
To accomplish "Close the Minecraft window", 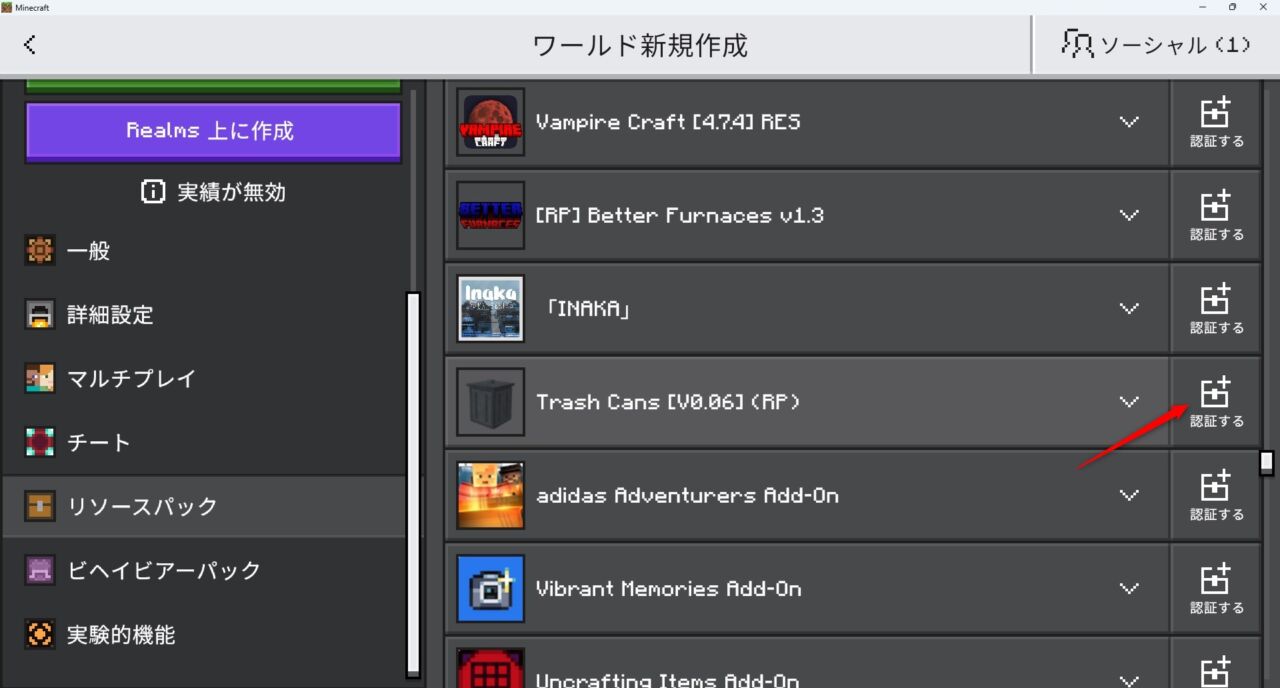I will point(1262,7).
